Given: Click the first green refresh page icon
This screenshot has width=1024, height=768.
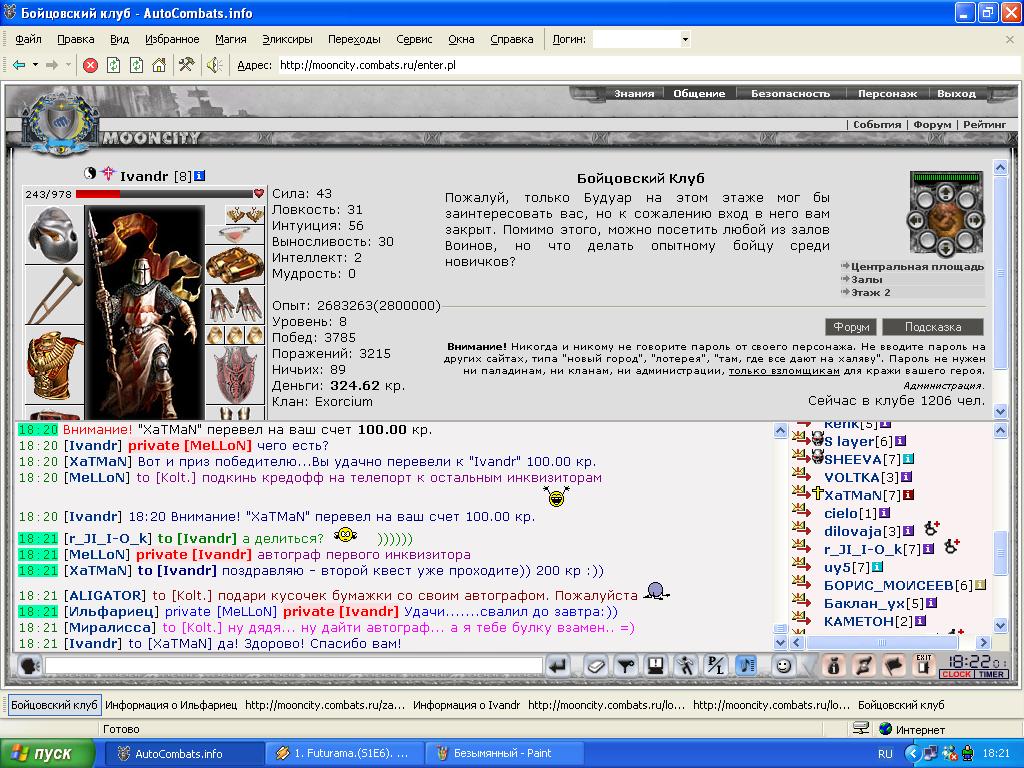Looking at the screenshot, I should (114, 65).
